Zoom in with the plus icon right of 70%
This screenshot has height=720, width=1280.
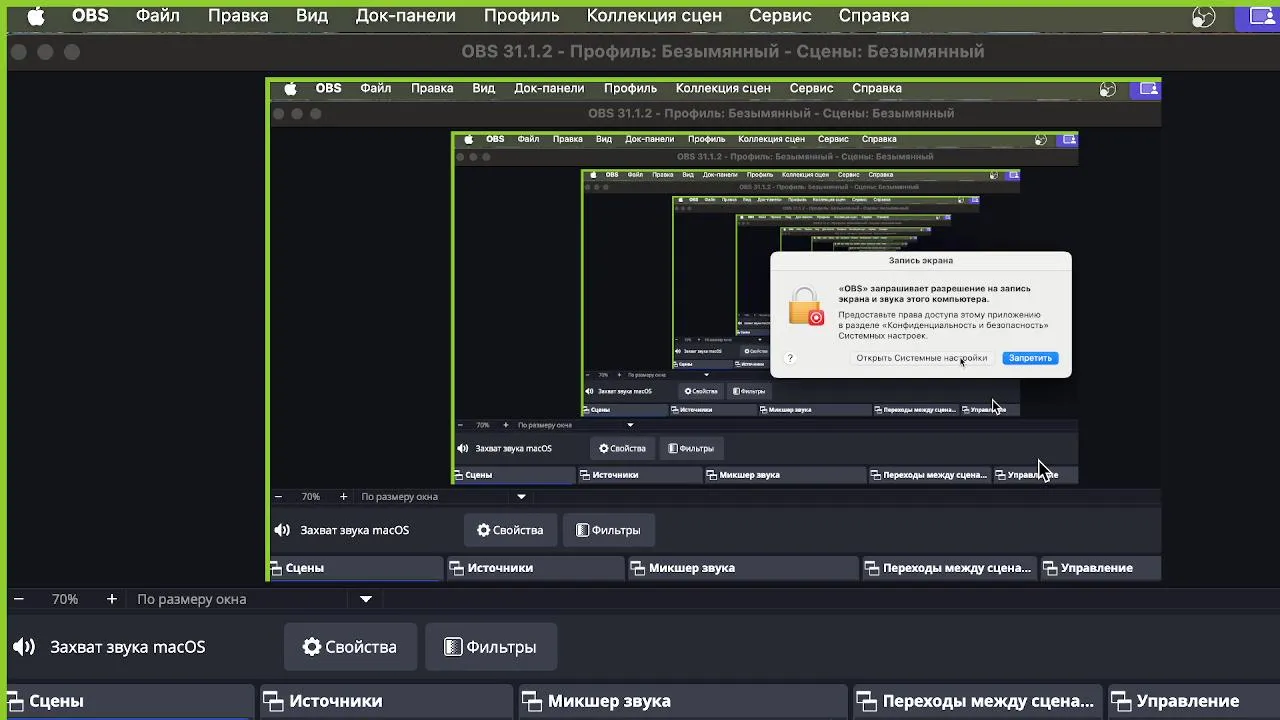pos(111,599)
